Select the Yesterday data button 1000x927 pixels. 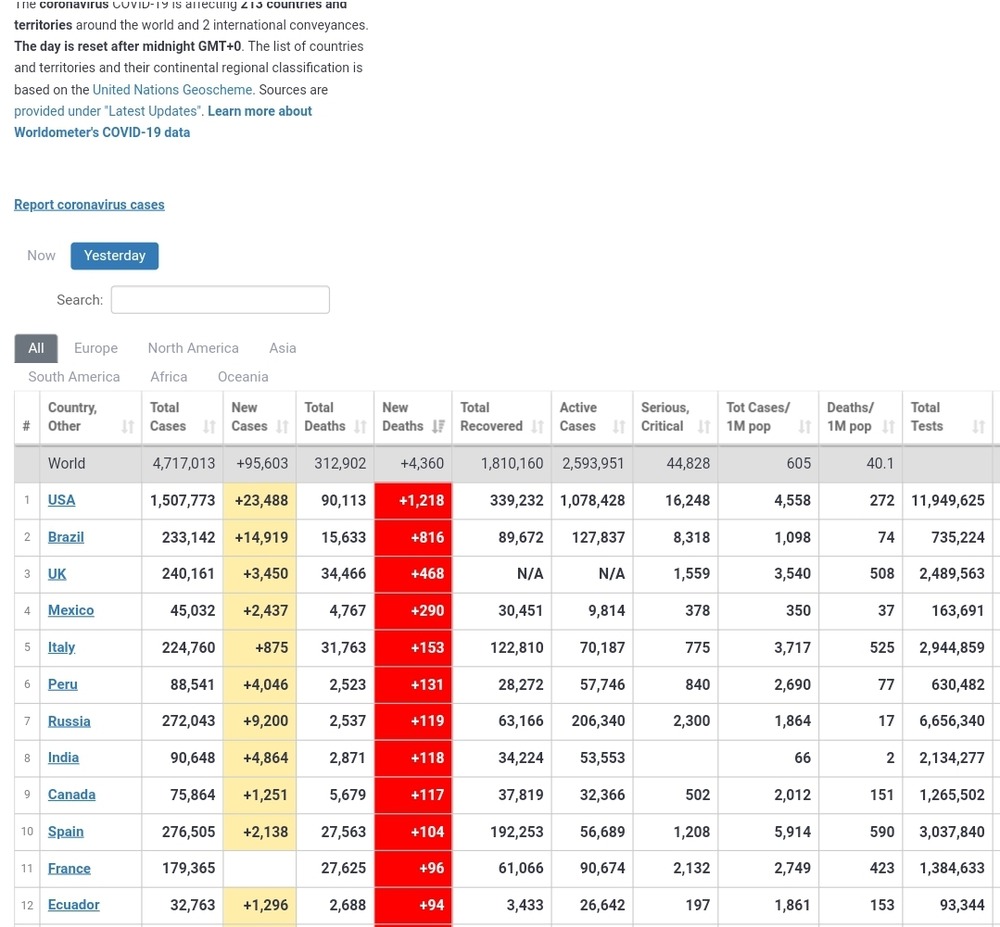[x=114, y=256]
